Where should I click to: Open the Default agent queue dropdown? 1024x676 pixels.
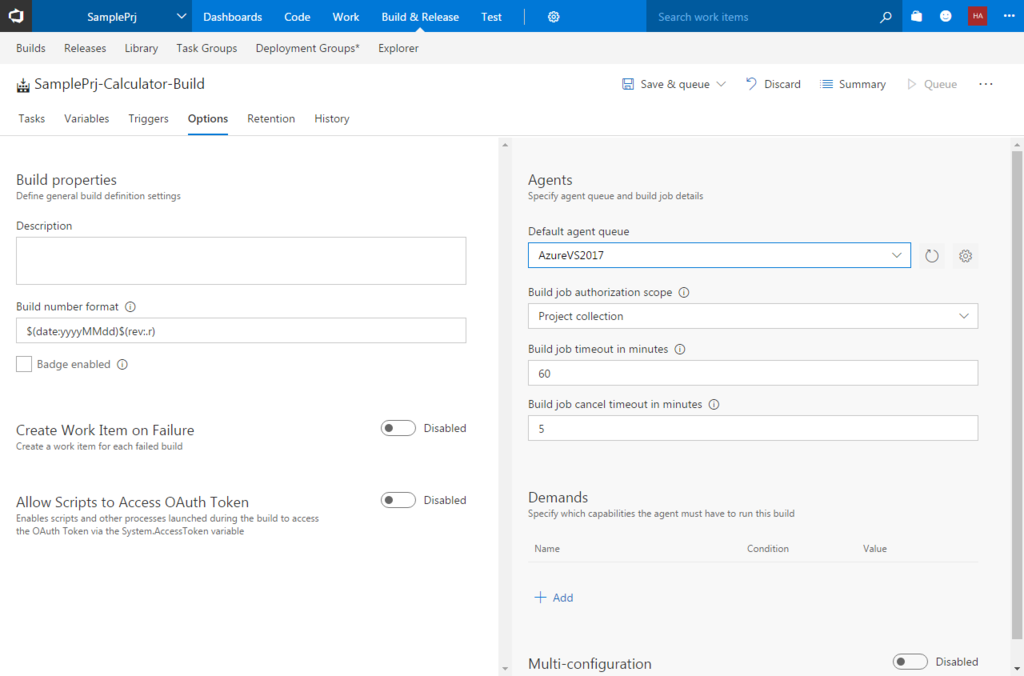(x=718, y=256)
